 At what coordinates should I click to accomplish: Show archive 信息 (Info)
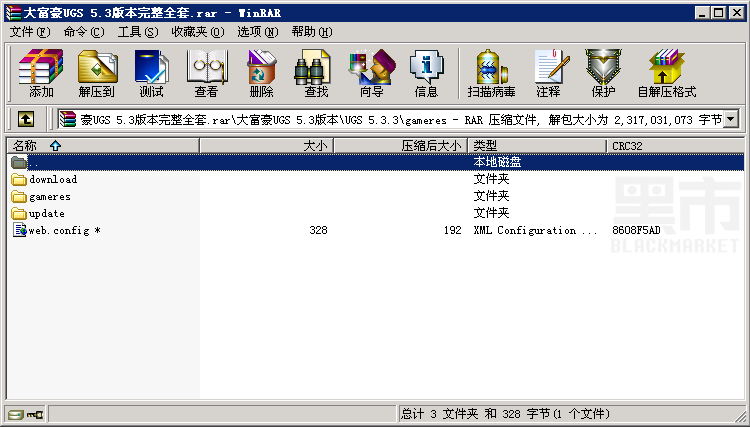(x=426, y=73)
